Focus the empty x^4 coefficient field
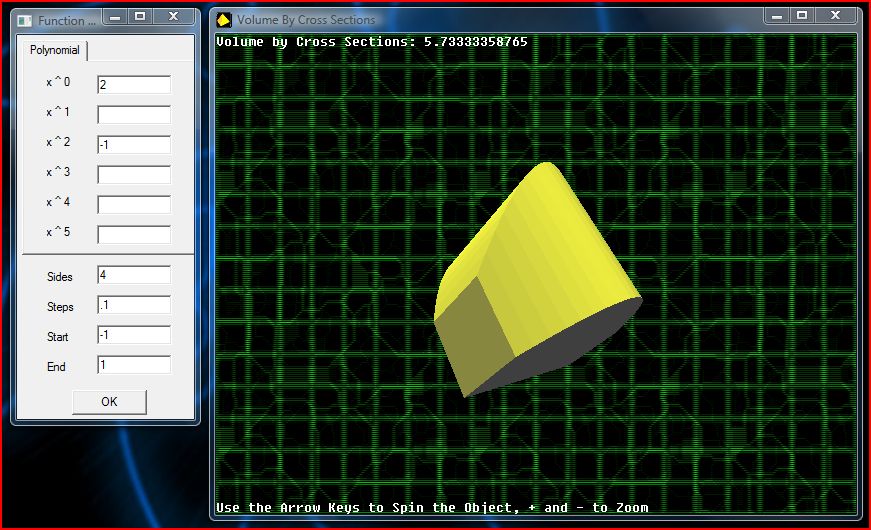Viewport: 871px width, 530px height. [134, 204]
